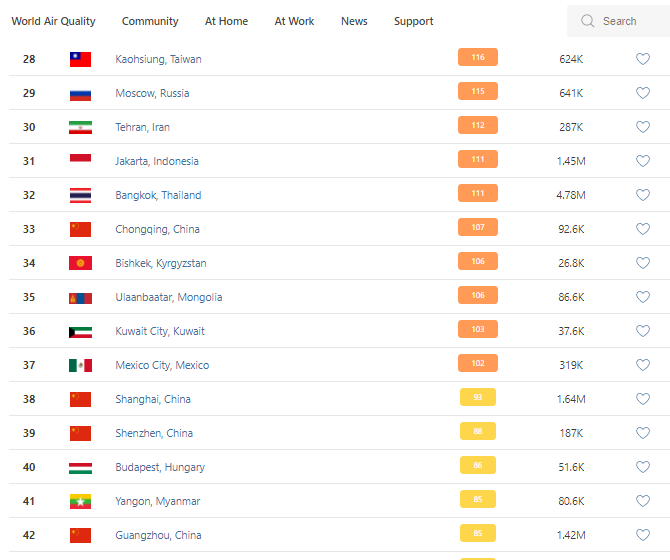Open the At Home menu
This screenshot has height=560, width=670.
point(226,21)
